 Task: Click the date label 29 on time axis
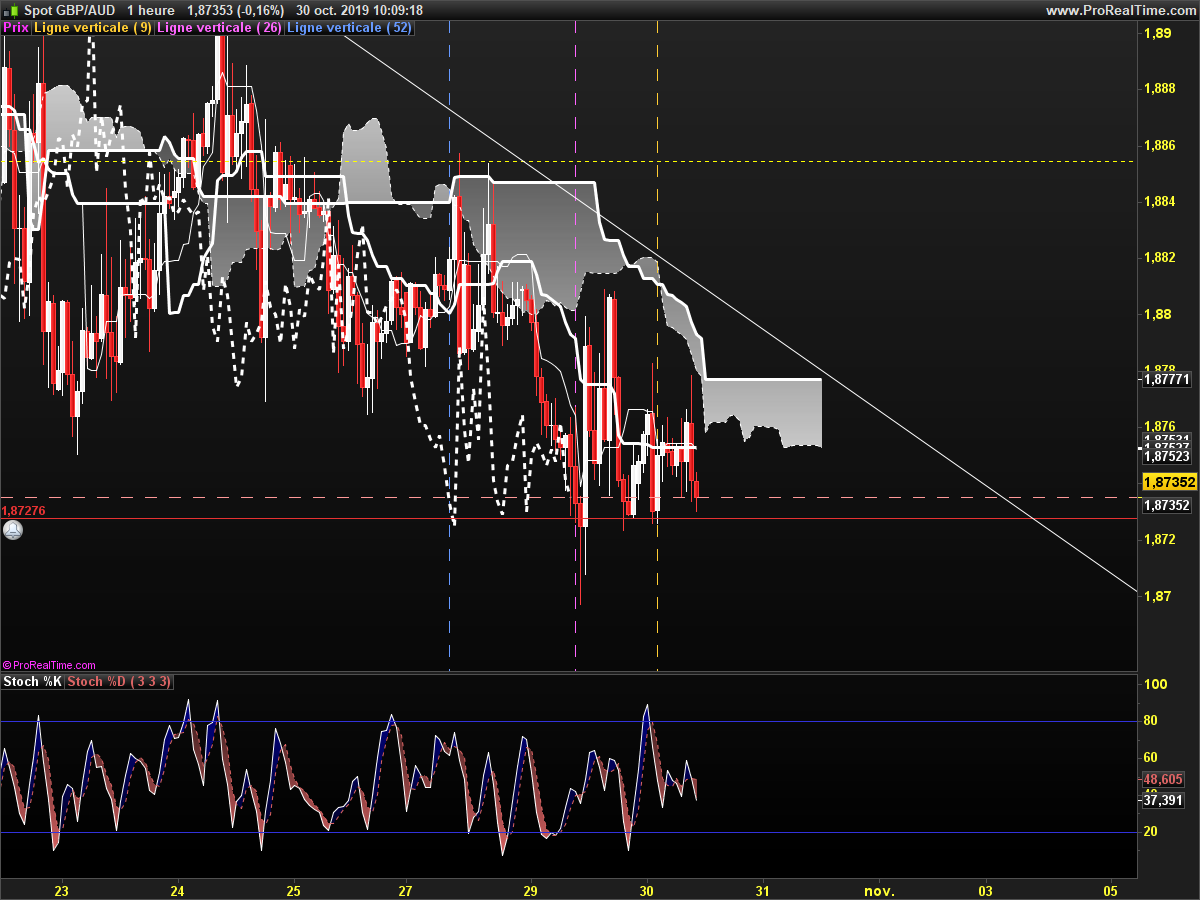point(530,889)
